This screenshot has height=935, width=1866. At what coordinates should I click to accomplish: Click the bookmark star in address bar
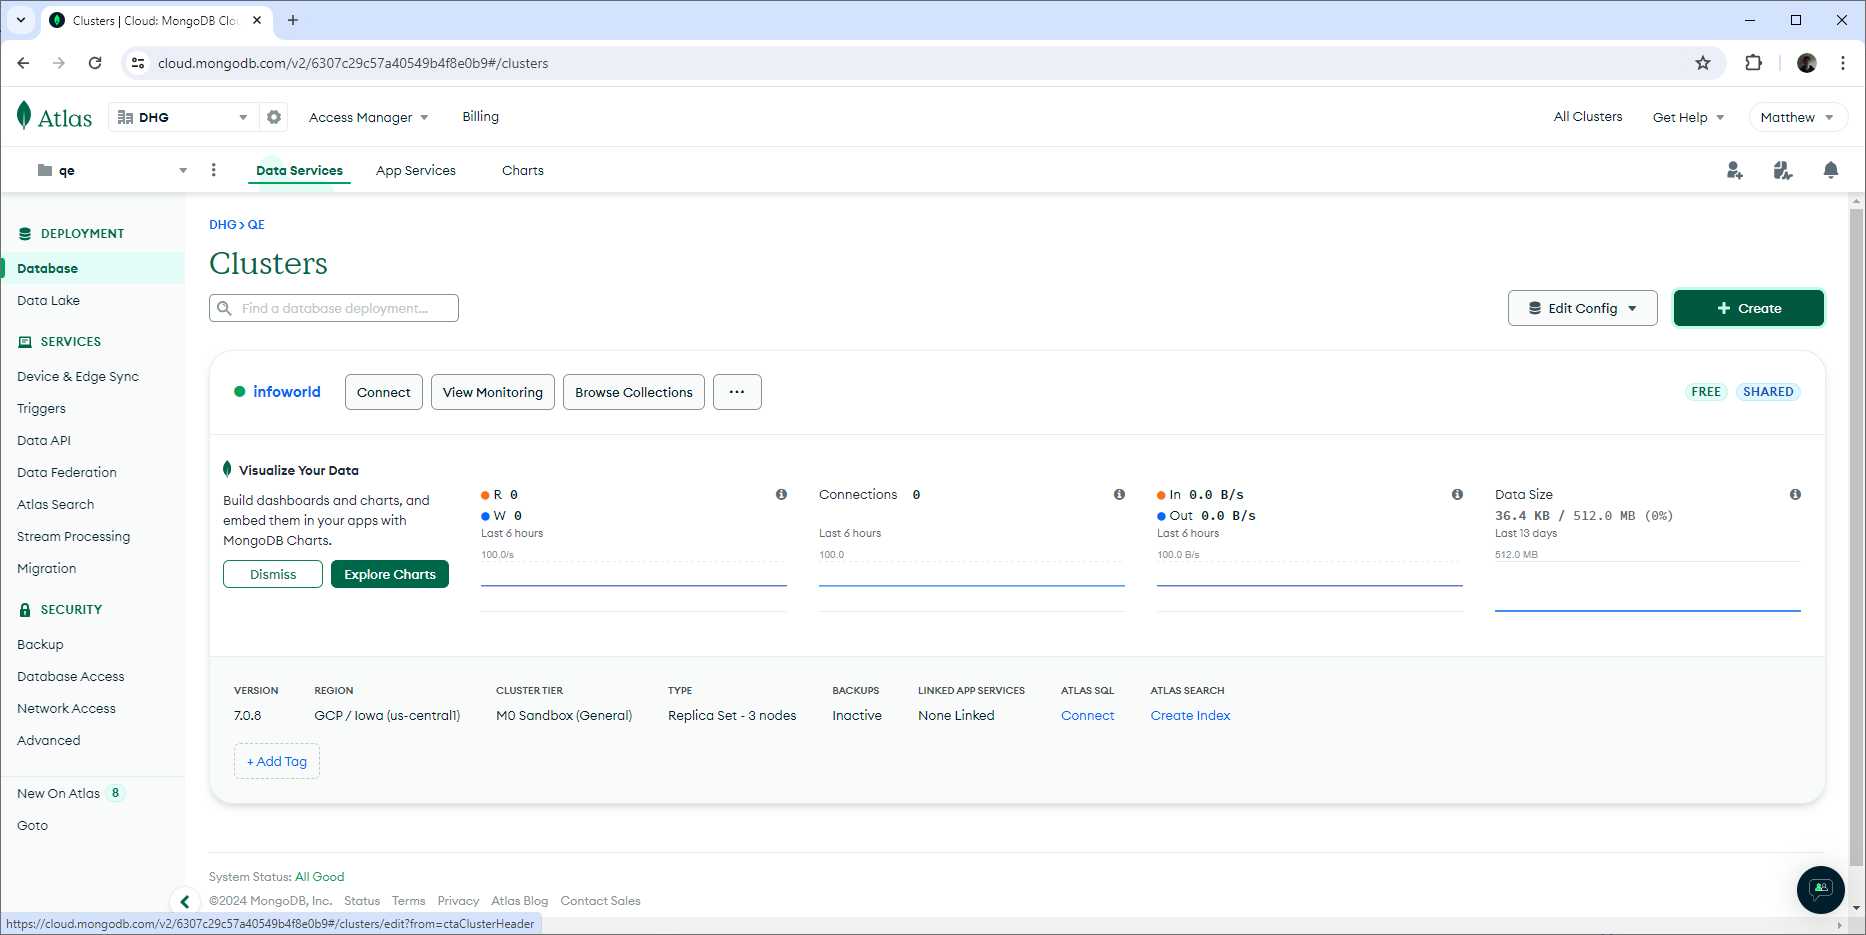coord(1702,62)
